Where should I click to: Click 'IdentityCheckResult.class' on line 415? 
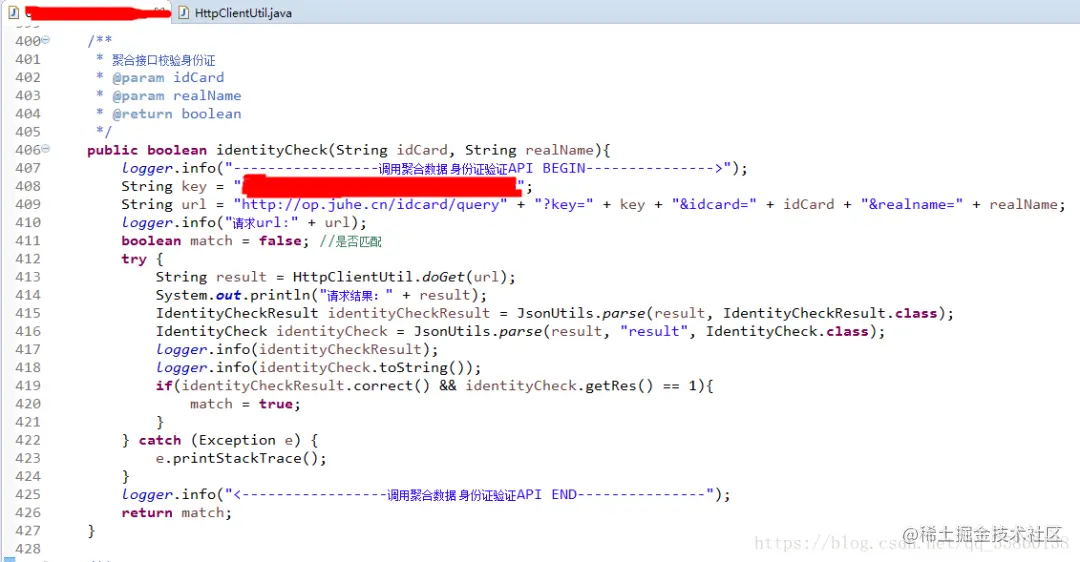(x=830, y=313)
